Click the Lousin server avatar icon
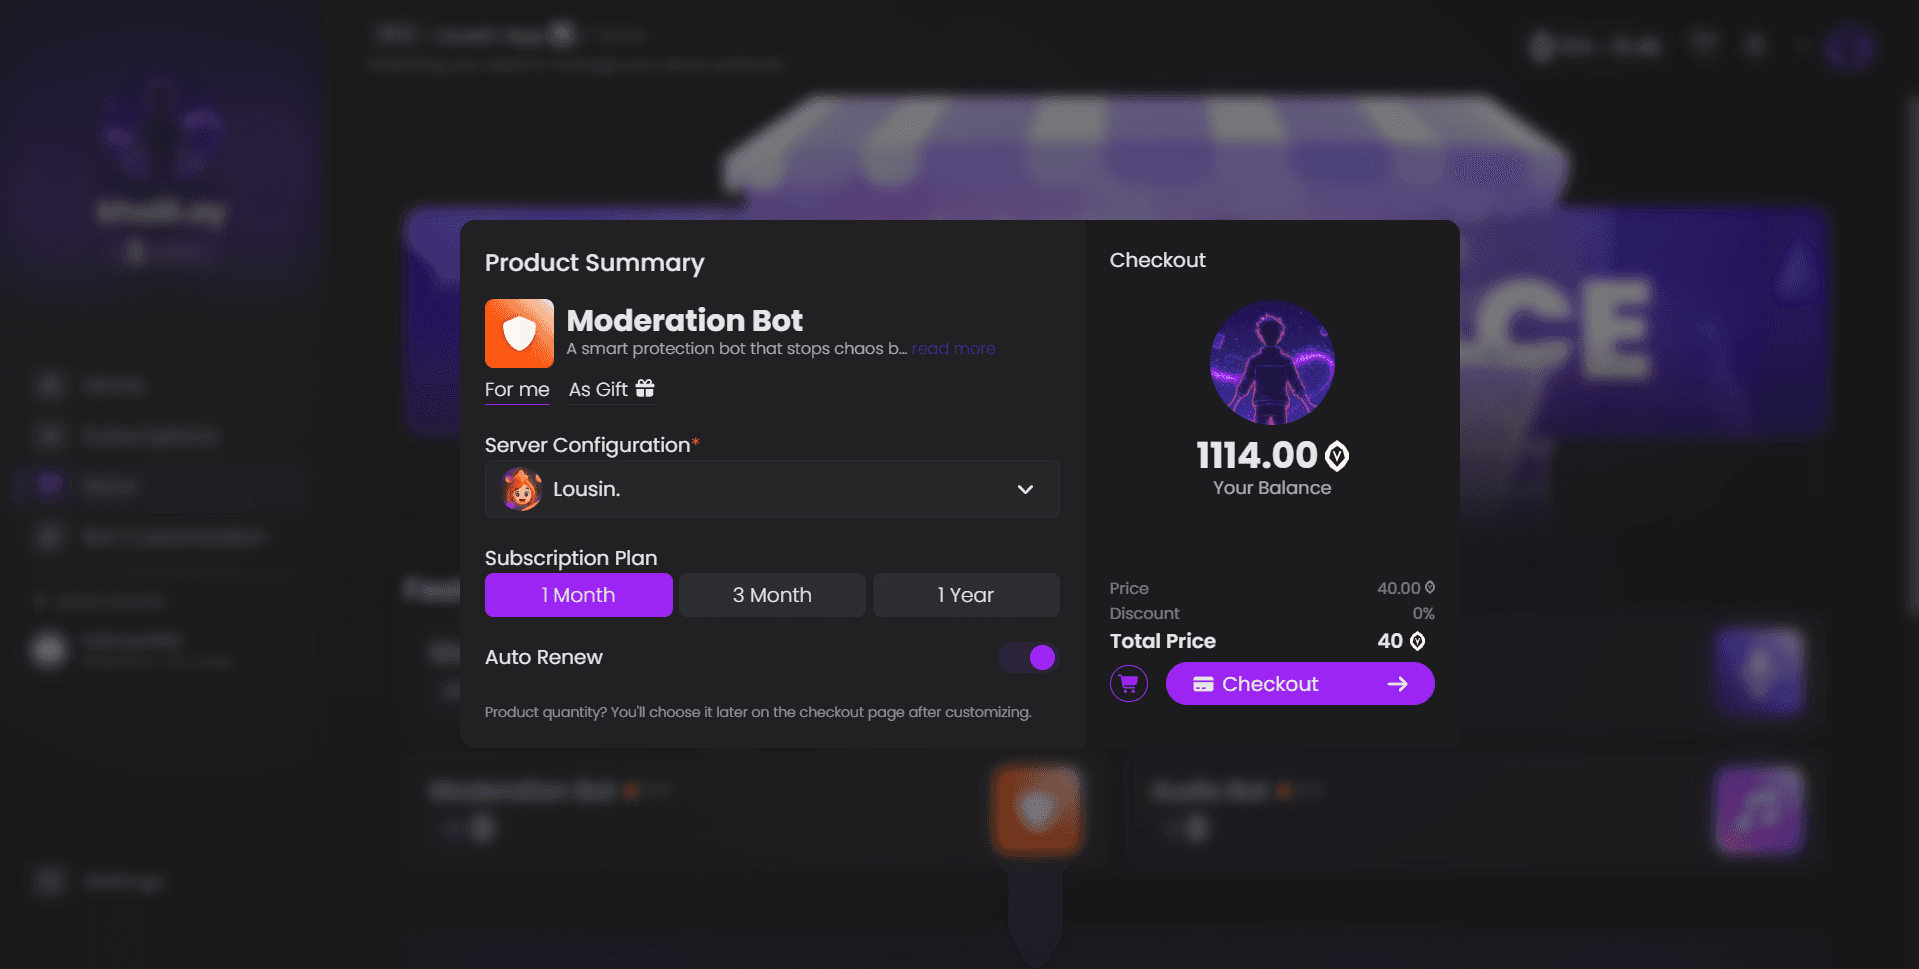The width and height of the screenshot is (1919, 969). point(521,489)
